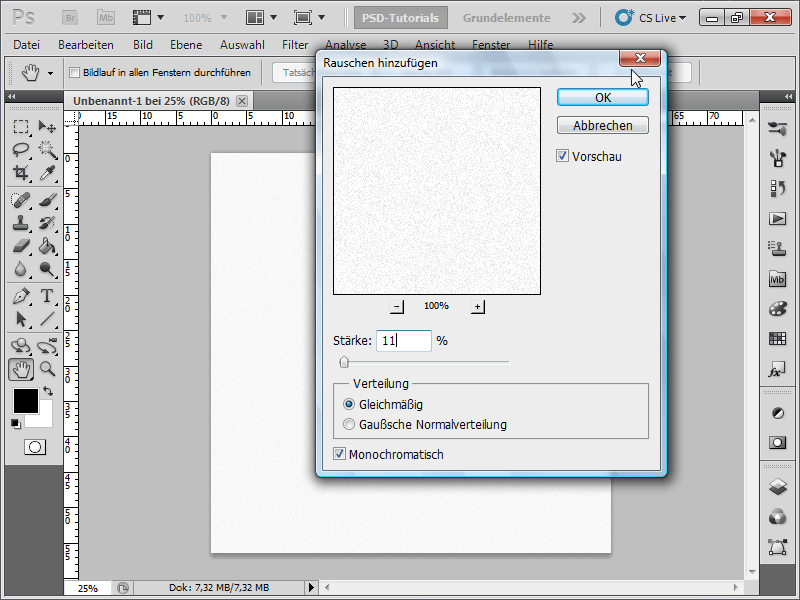Click the black foreground color swatch
The width and height of the screenshot is (800, 600).
[26, 401]
